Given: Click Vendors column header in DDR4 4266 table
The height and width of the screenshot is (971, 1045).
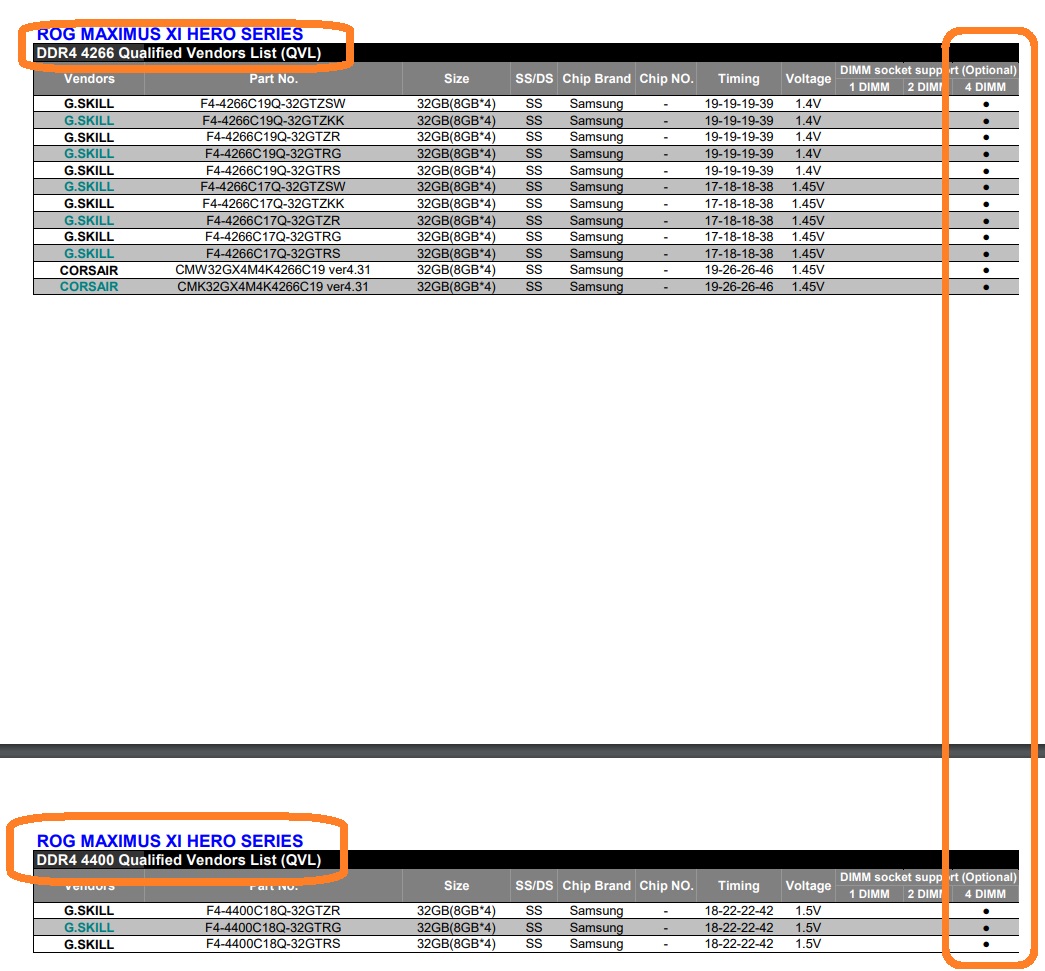Looking at the screenshot, I should click(89, 79).
